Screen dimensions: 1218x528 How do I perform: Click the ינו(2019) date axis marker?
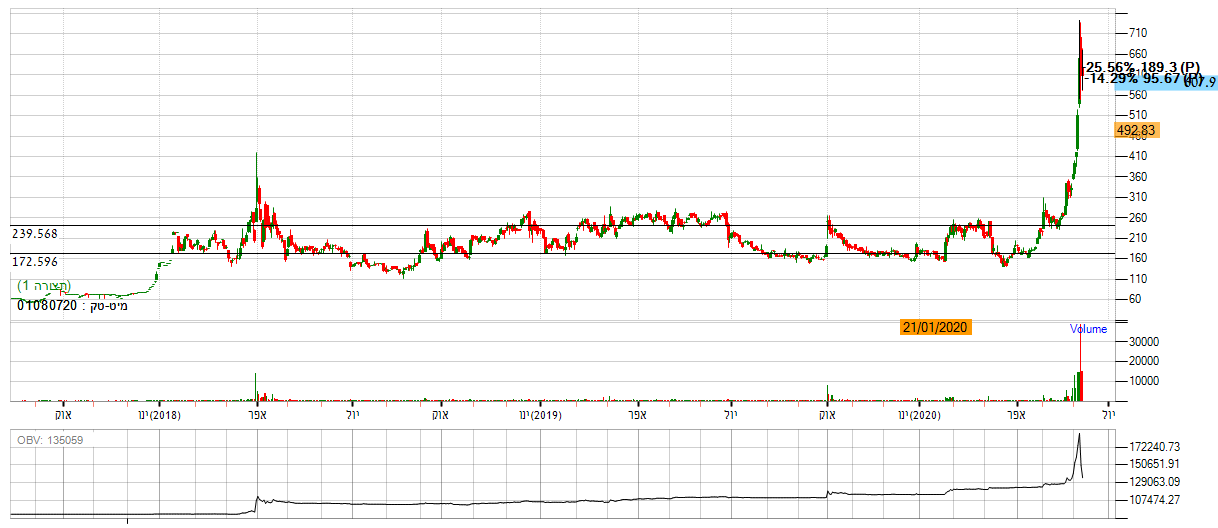[x=538, y=414]
